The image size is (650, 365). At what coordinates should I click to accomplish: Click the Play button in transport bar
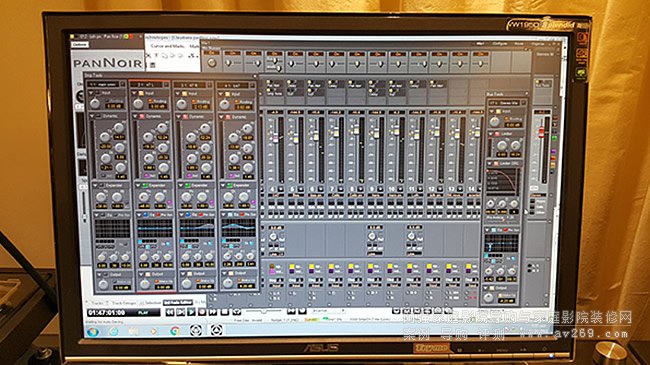click(191, 312)
